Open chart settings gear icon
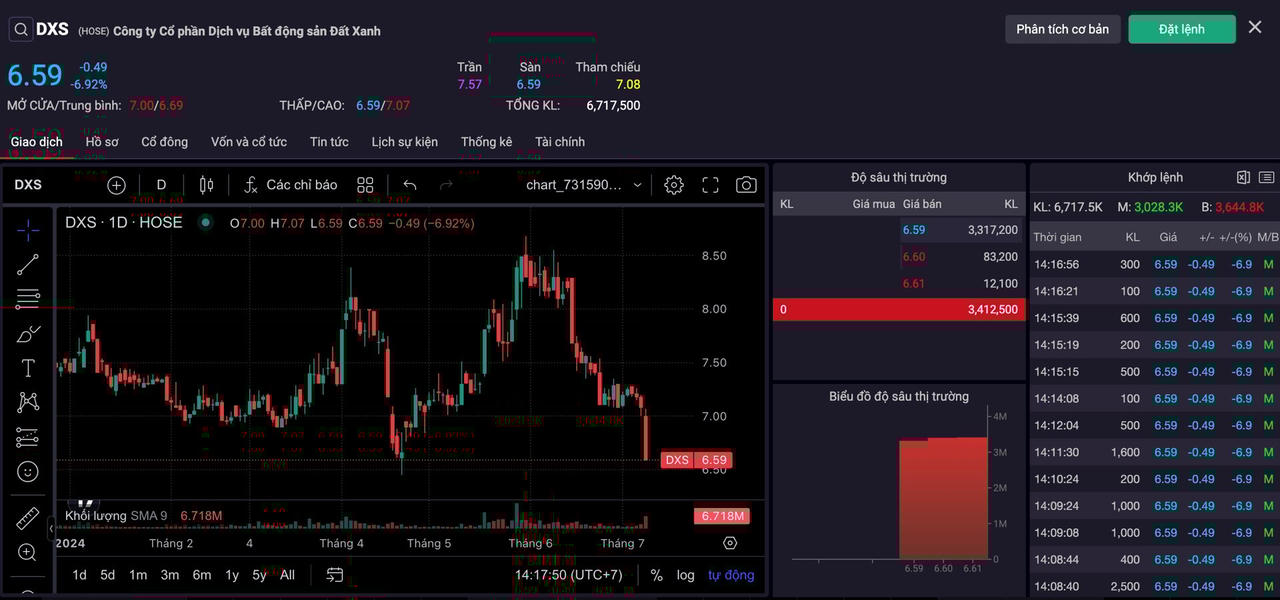This screenshot has width=1280, height=600. click(674, 185)
